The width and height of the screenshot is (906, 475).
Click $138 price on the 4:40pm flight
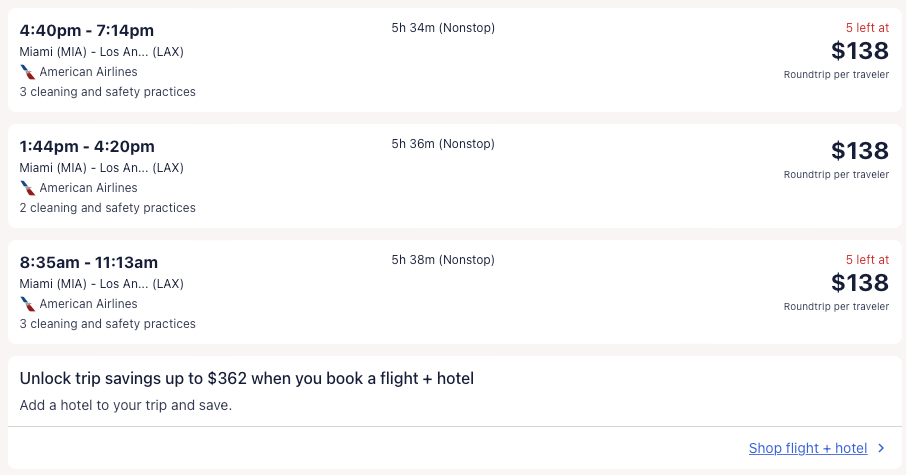[x=859, y=51]
